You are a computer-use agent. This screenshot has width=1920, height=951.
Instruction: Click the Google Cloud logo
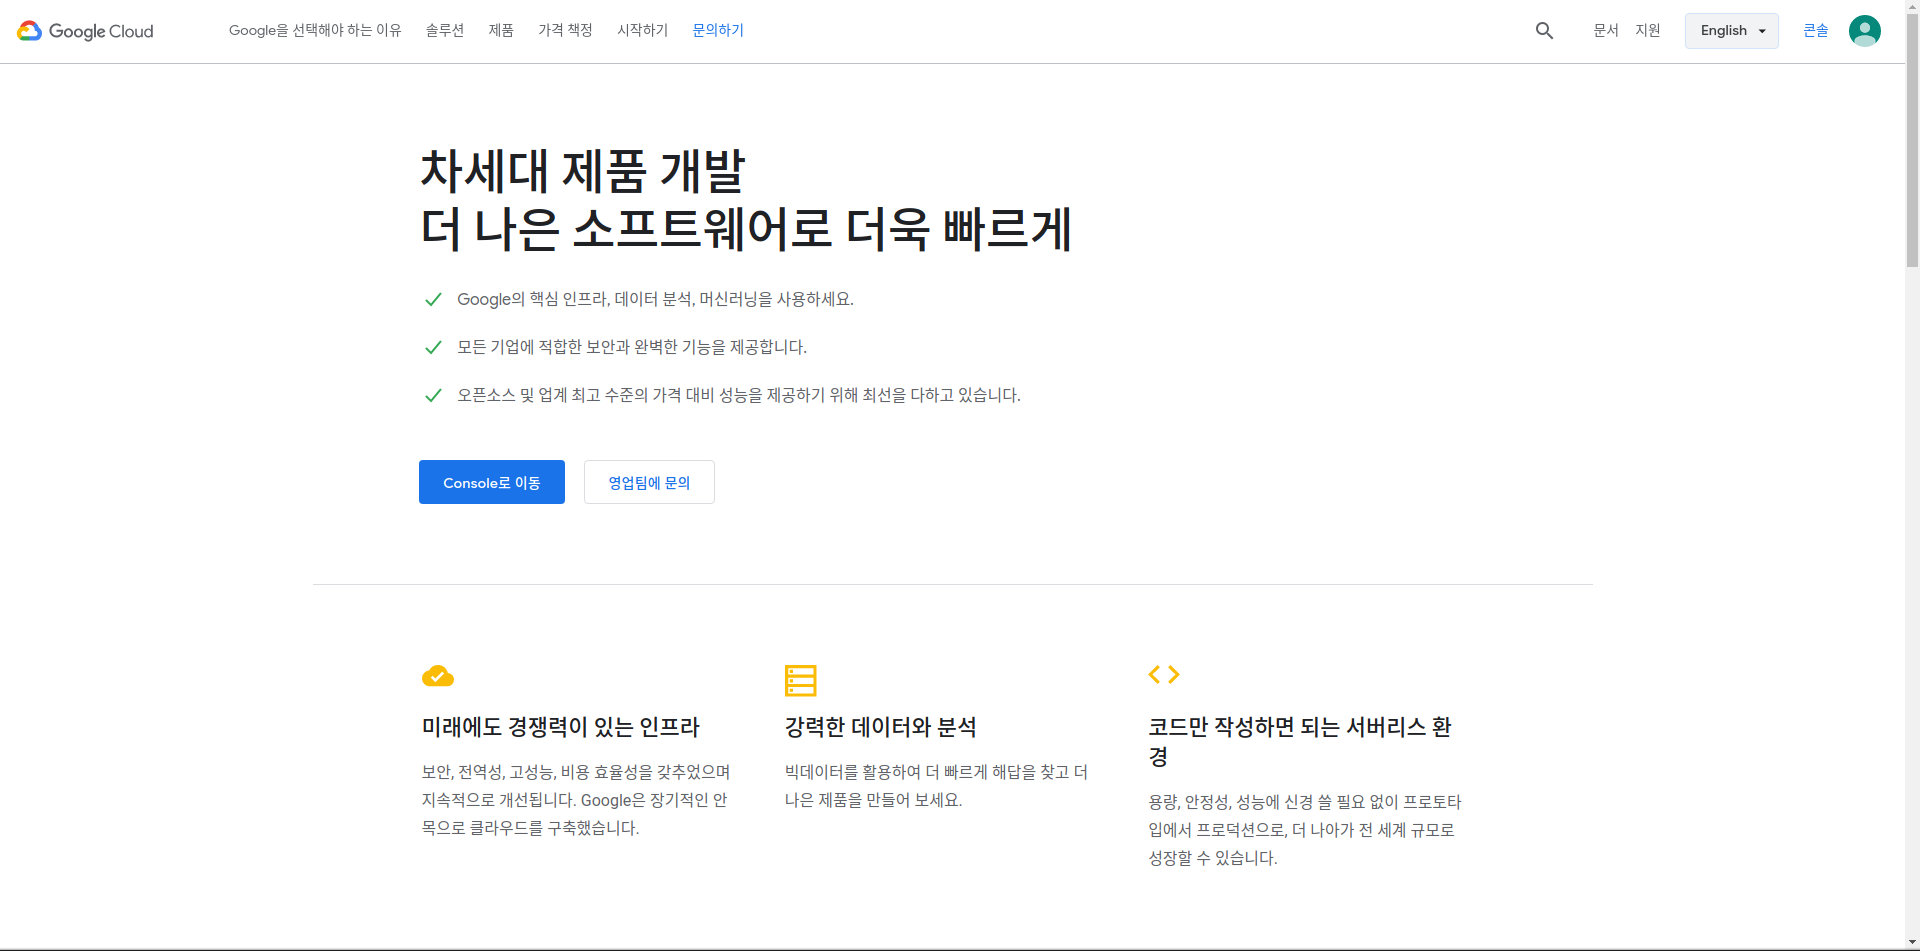pyautogui.click(x=85, y=31)
